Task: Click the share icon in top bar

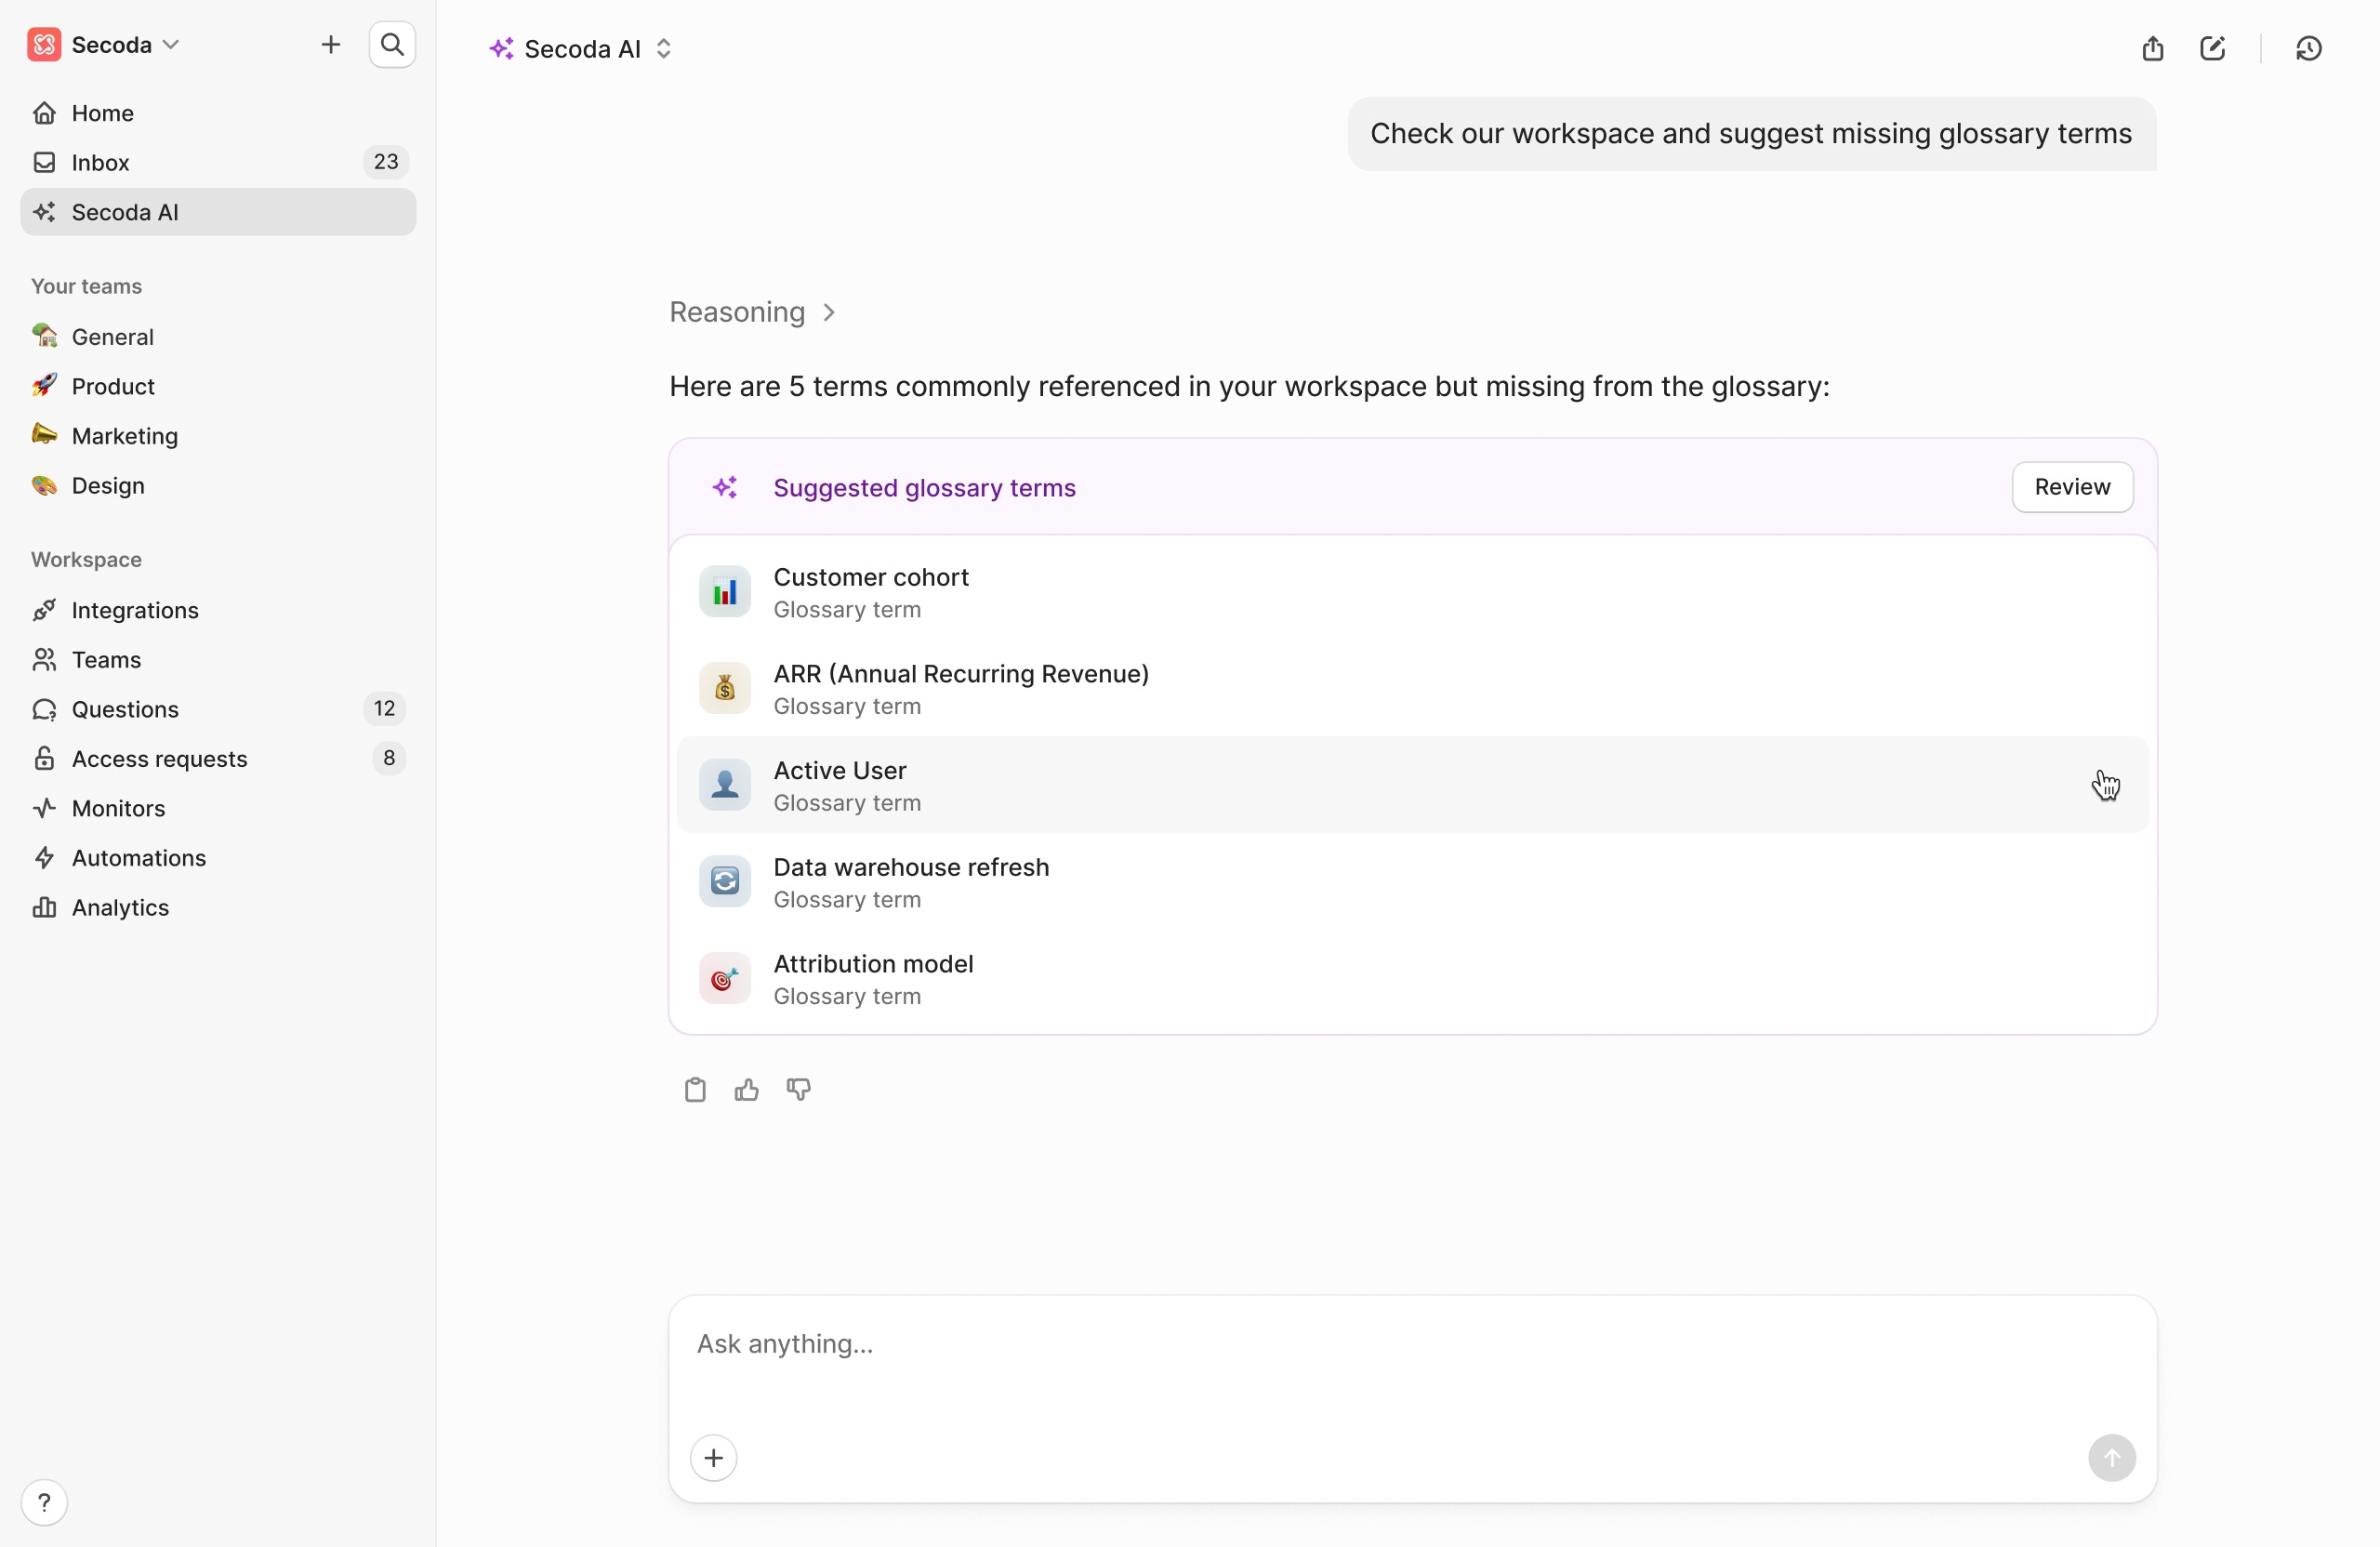Action: (x=2153, y=49)
